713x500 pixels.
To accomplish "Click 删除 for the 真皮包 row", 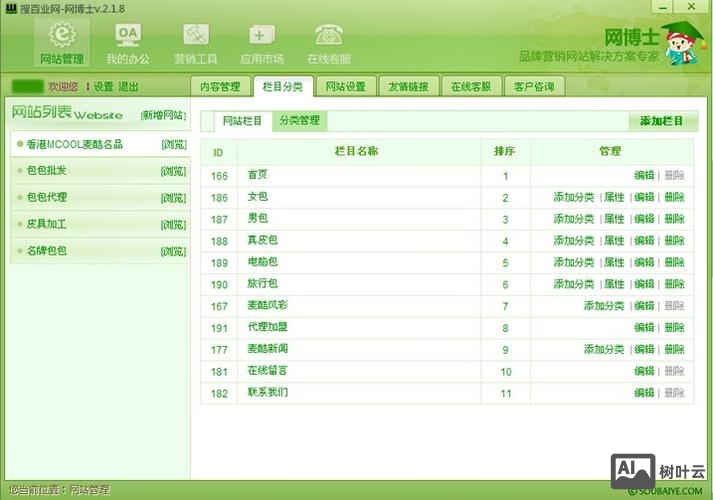I will click(674, 241).
